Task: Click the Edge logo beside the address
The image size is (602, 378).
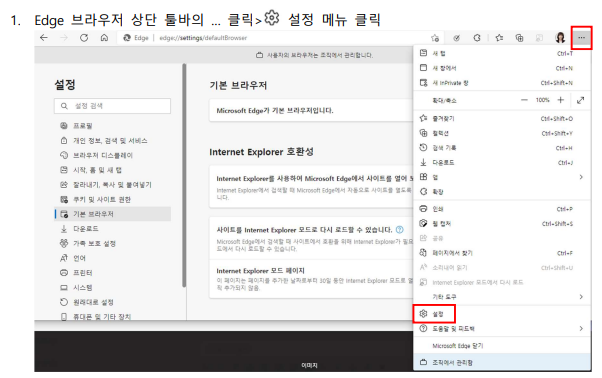Action: pyautogui.click(x=127, y=38)
